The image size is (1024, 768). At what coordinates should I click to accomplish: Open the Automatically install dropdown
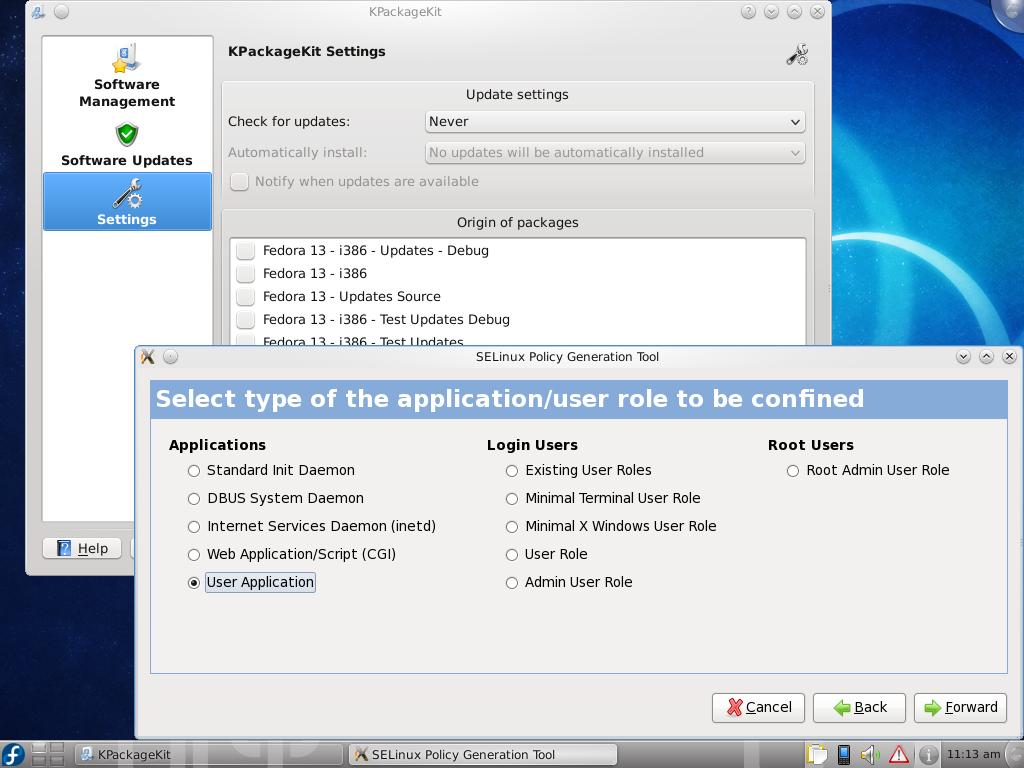(615, 153)
